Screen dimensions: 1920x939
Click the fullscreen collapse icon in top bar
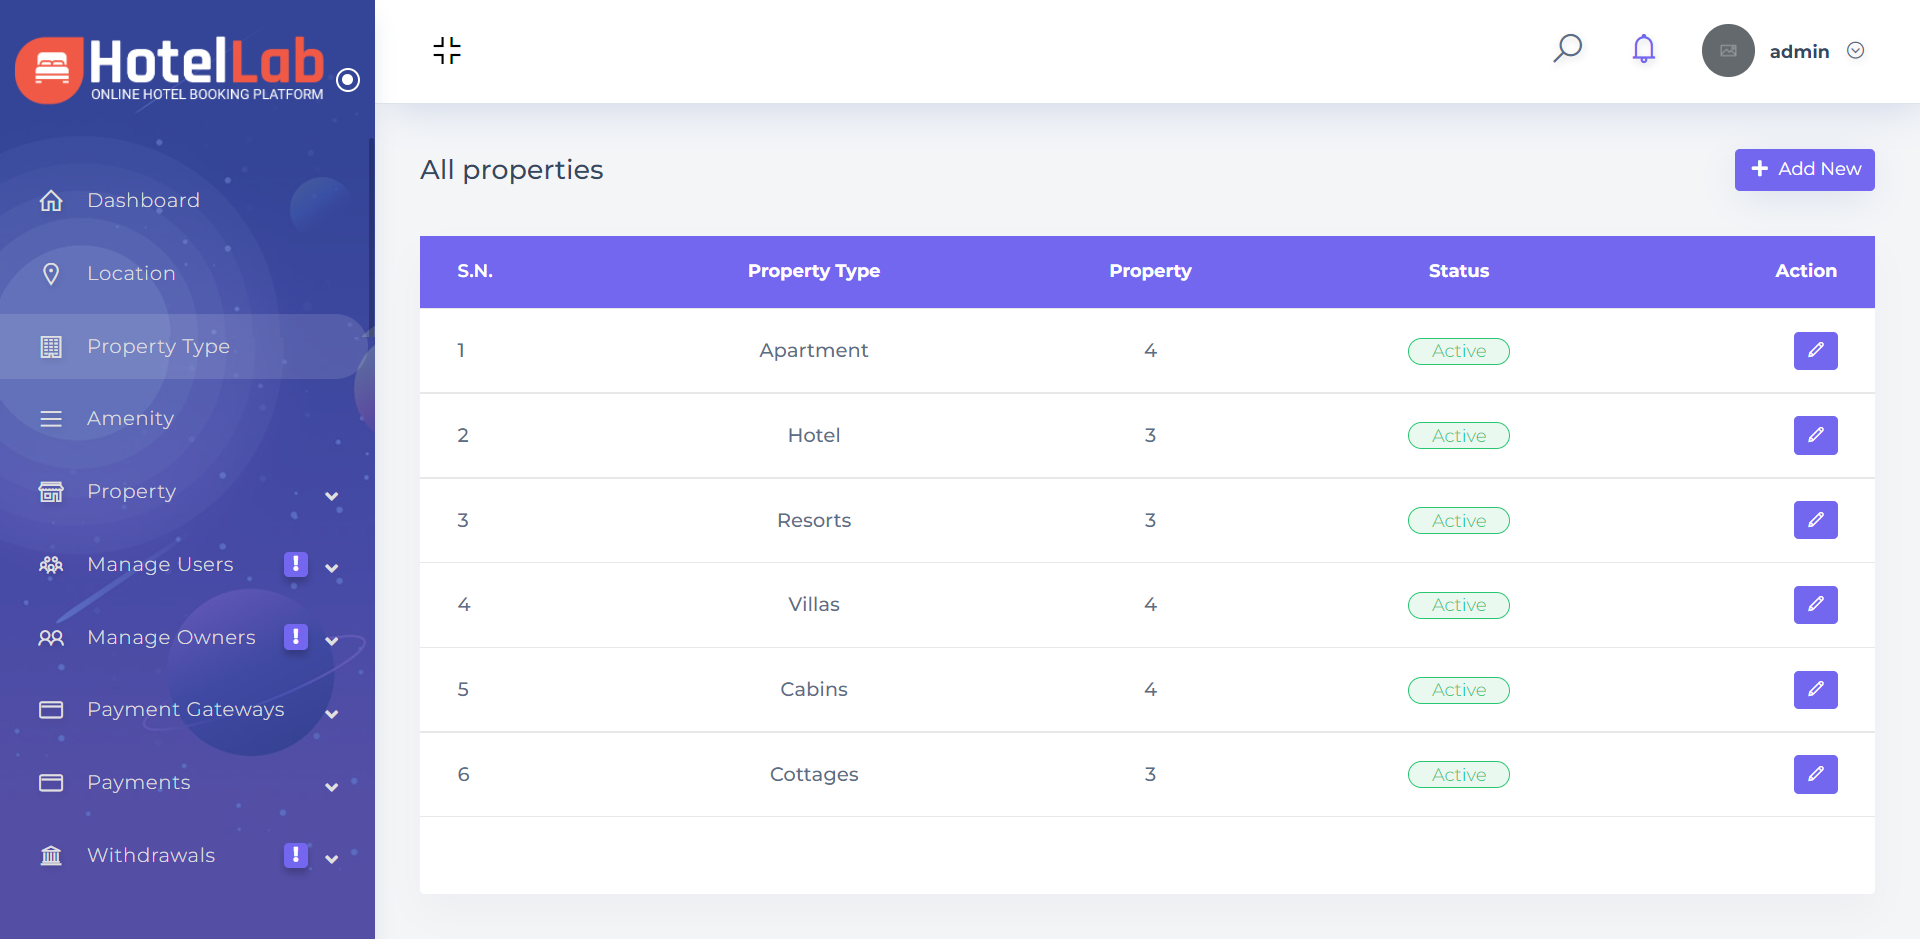pyautogui.click(x=447, y=50)
